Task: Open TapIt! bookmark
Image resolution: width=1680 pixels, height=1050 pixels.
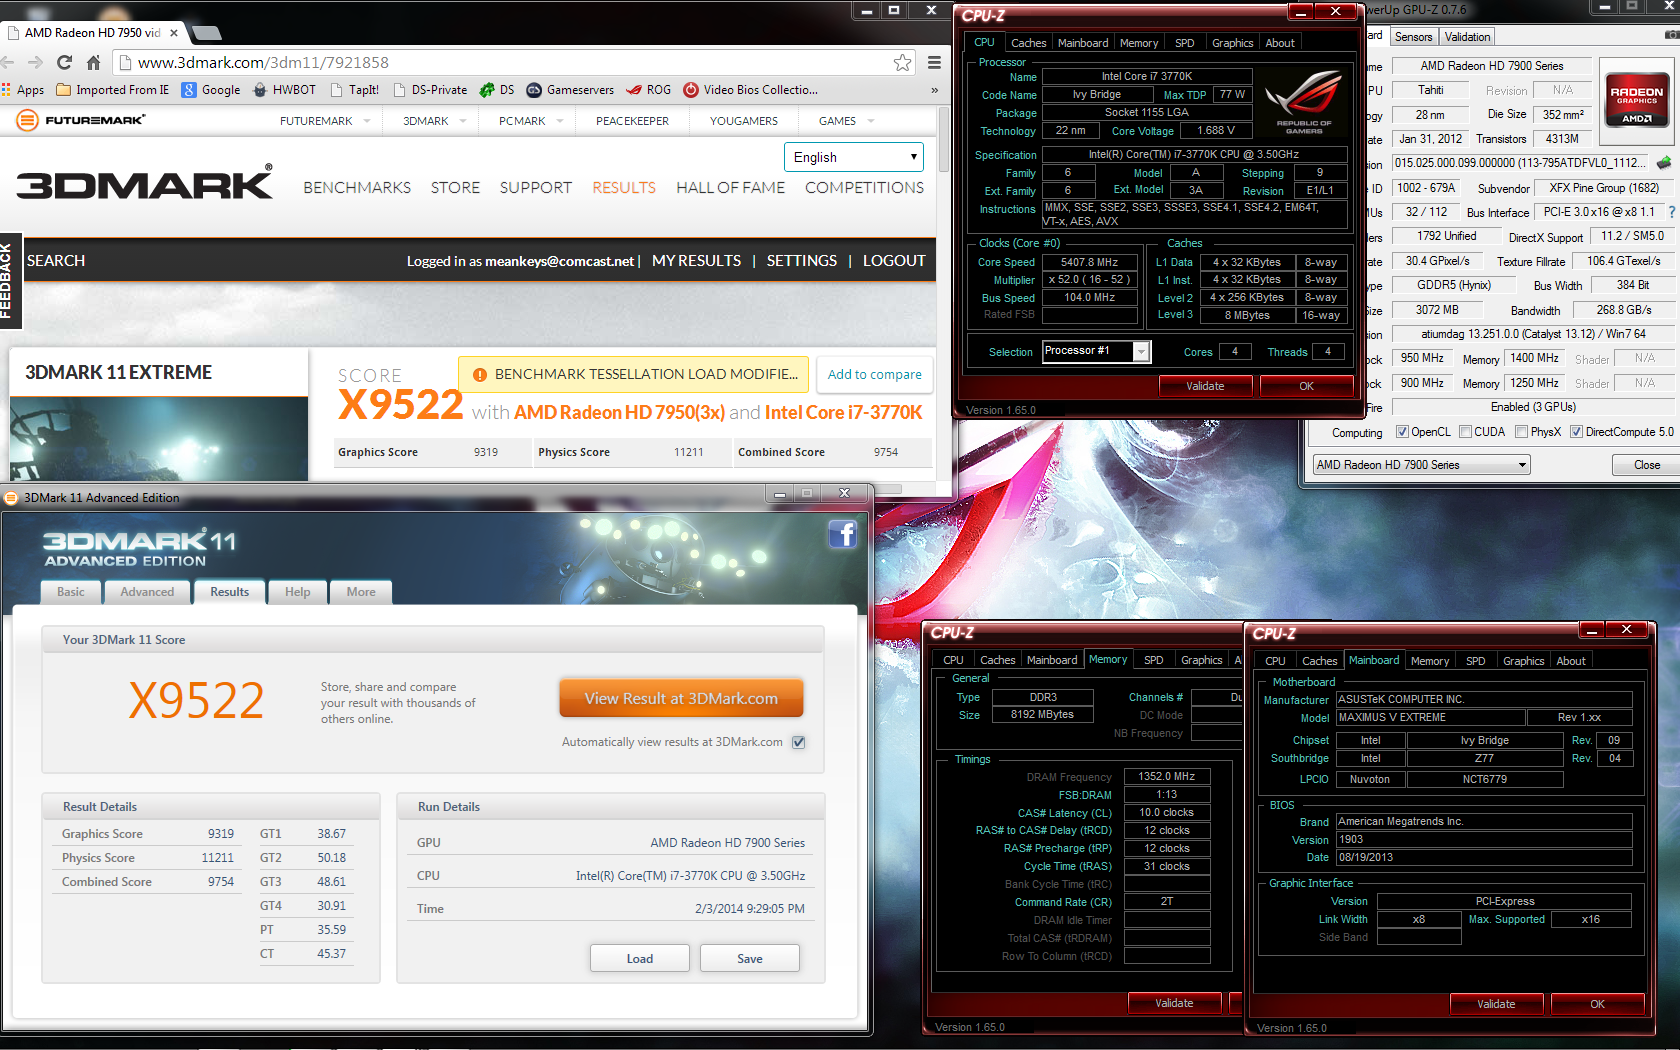Action: click(354, 90)
